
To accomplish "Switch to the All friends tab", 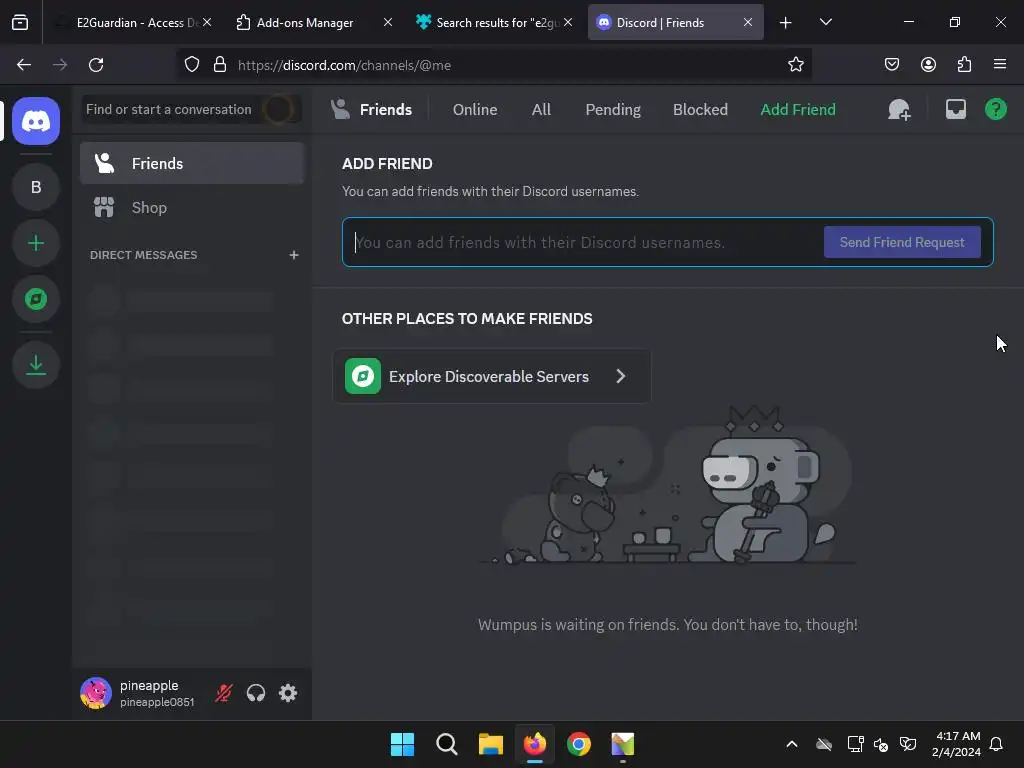I will (541, 110).
